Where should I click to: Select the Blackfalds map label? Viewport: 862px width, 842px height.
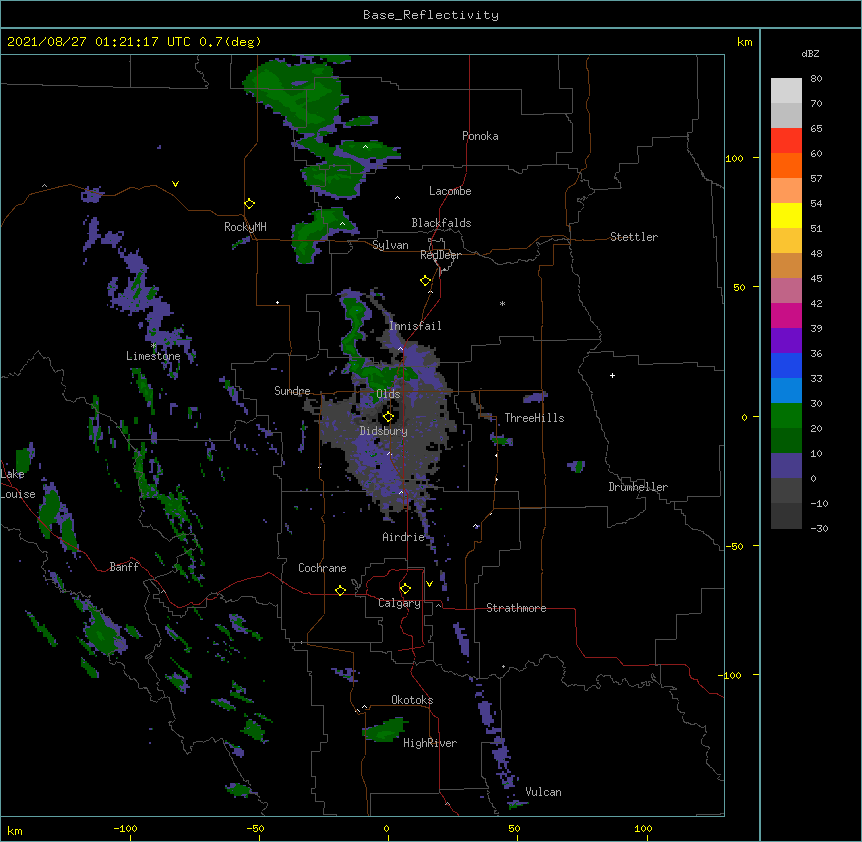point(441,223)
